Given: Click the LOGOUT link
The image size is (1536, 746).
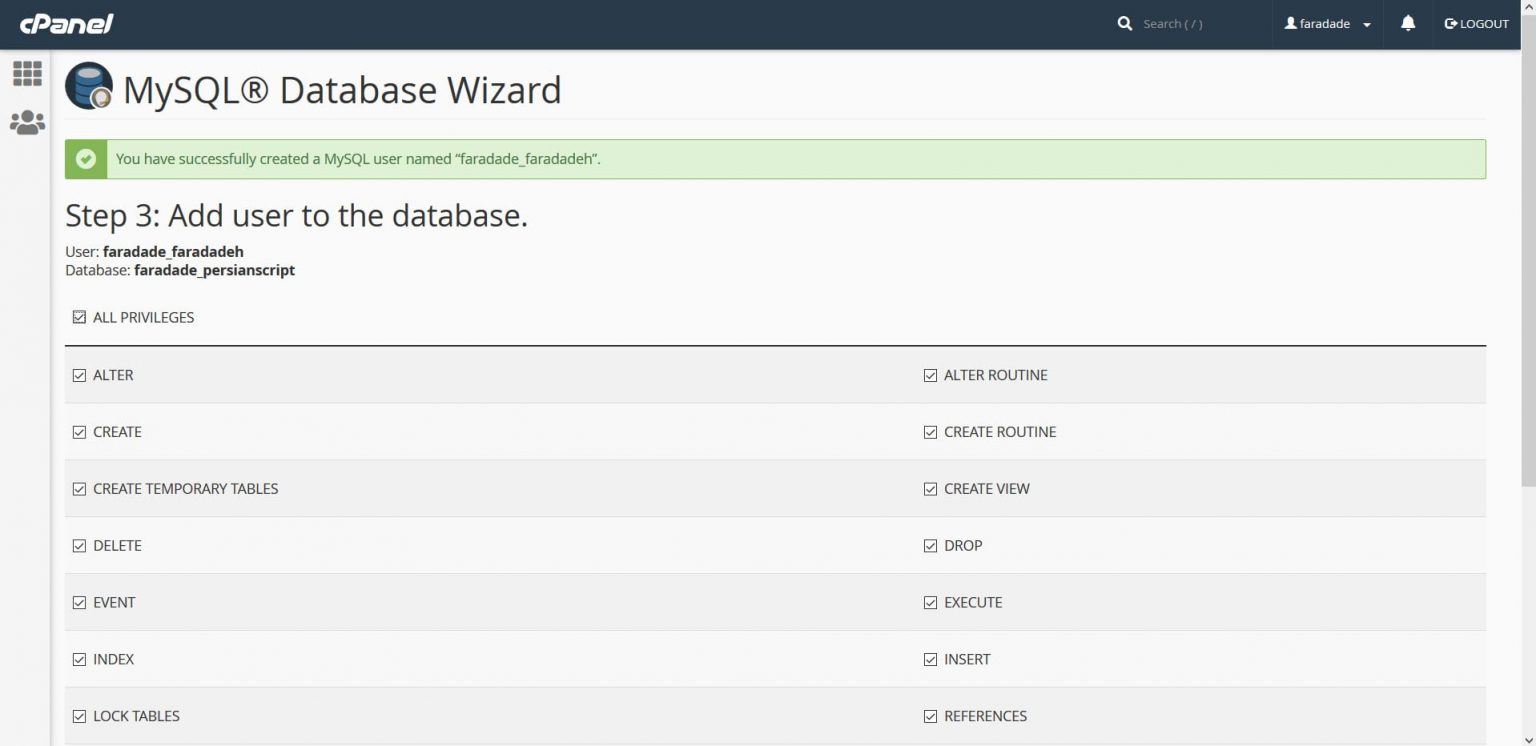Looking at the screenshot, I should point(1476,24).
